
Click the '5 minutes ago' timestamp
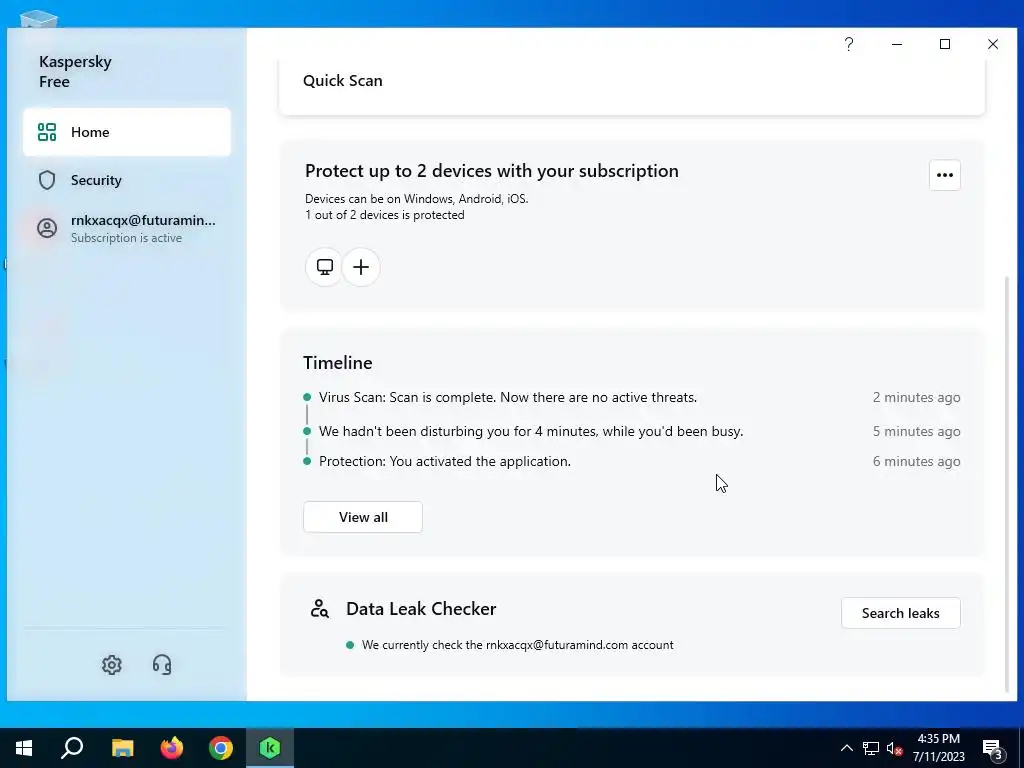tap(916, 431)
